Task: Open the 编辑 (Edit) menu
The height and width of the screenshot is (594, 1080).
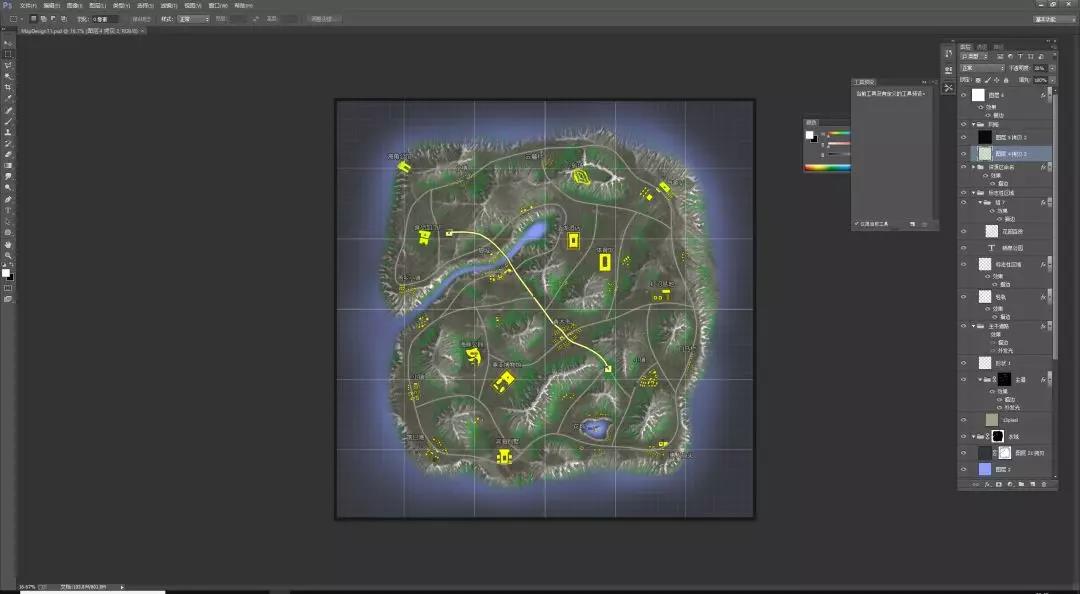Action: tap(52, 6)
